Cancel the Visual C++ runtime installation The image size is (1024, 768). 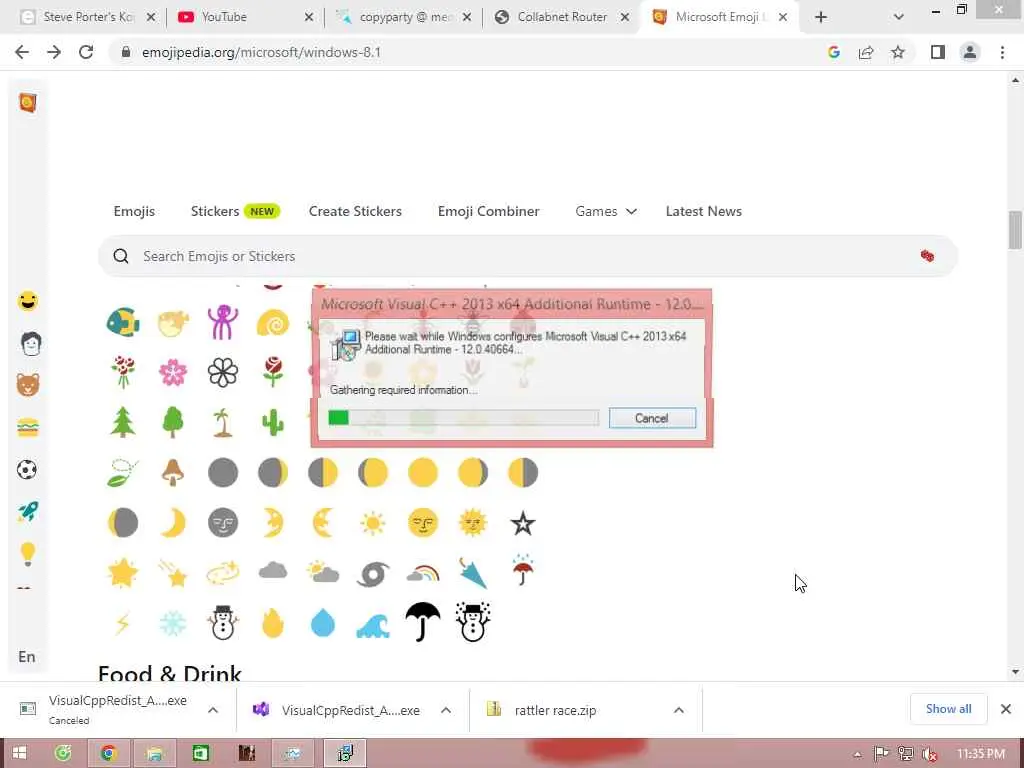652,418
